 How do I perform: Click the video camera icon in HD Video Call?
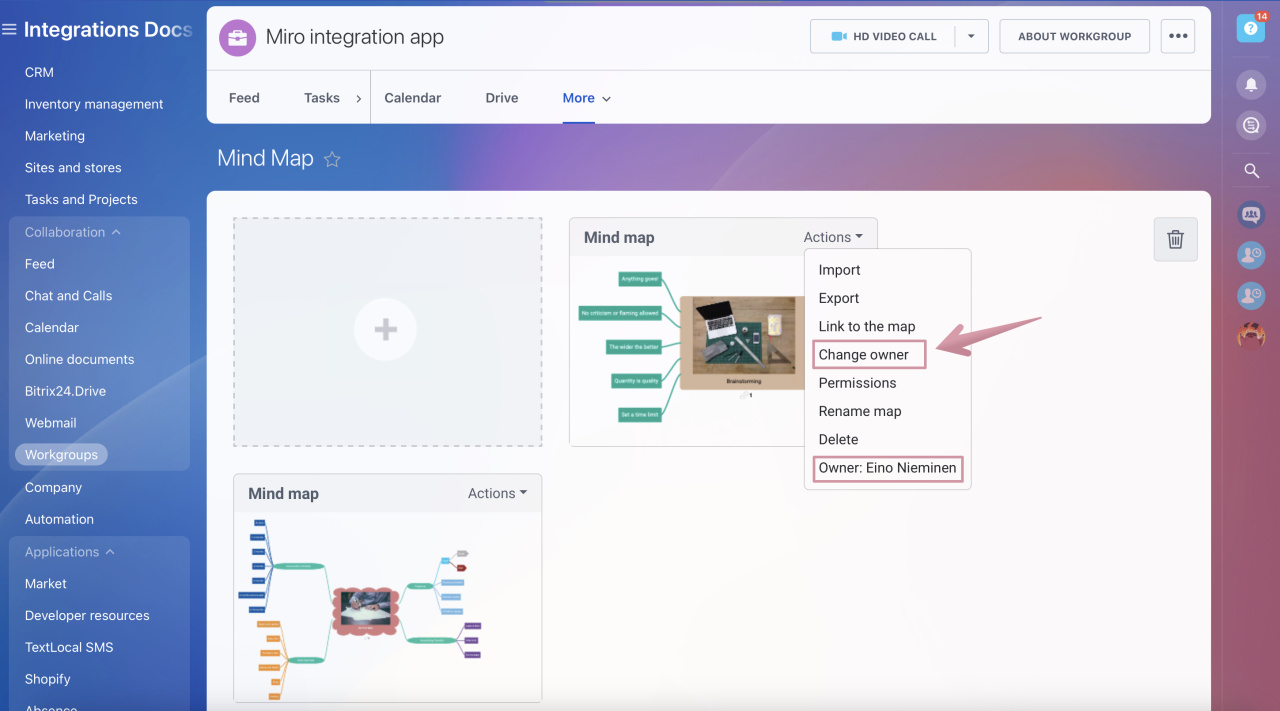[839, 36]
